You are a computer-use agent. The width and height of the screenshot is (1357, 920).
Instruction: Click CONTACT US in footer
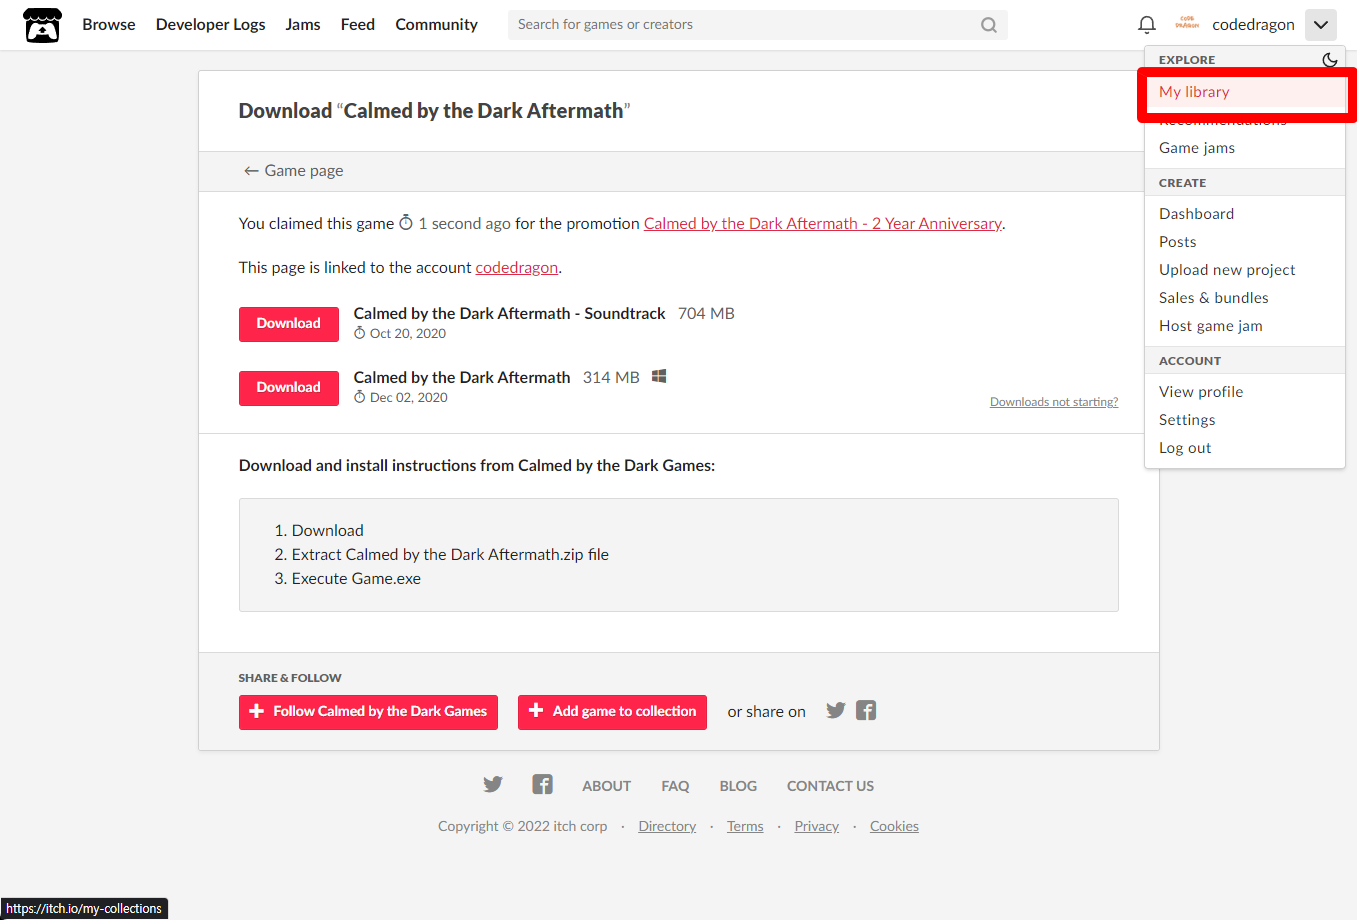point(830,786)
